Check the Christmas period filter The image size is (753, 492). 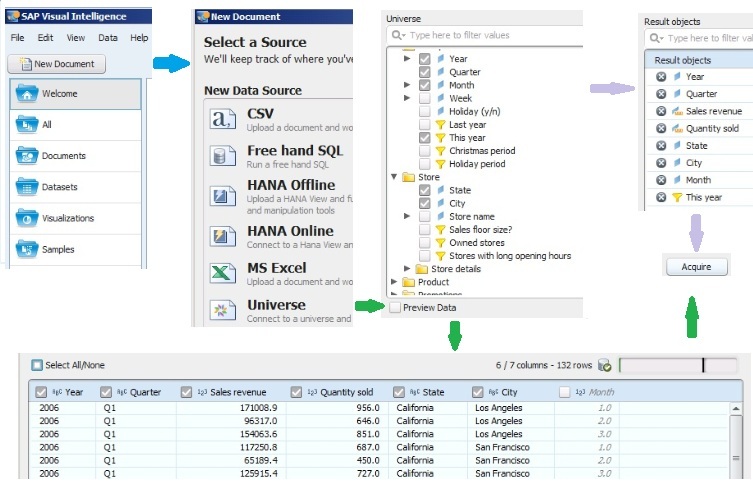pyautogui.click(x=425, y=151)
